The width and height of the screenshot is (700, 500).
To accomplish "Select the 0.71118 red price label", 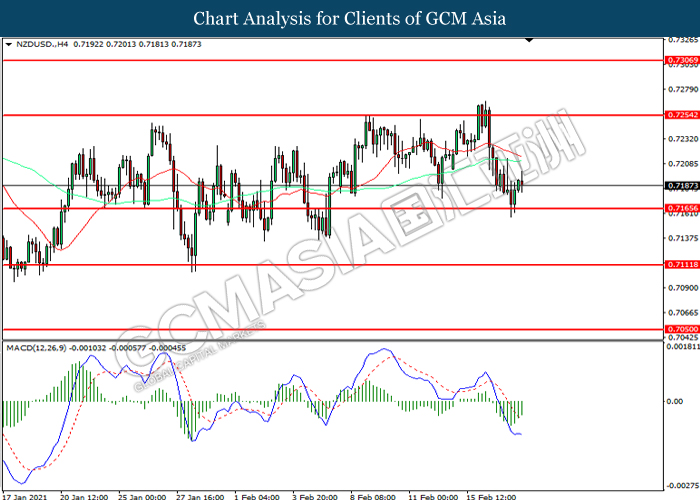I will (681, 265).
